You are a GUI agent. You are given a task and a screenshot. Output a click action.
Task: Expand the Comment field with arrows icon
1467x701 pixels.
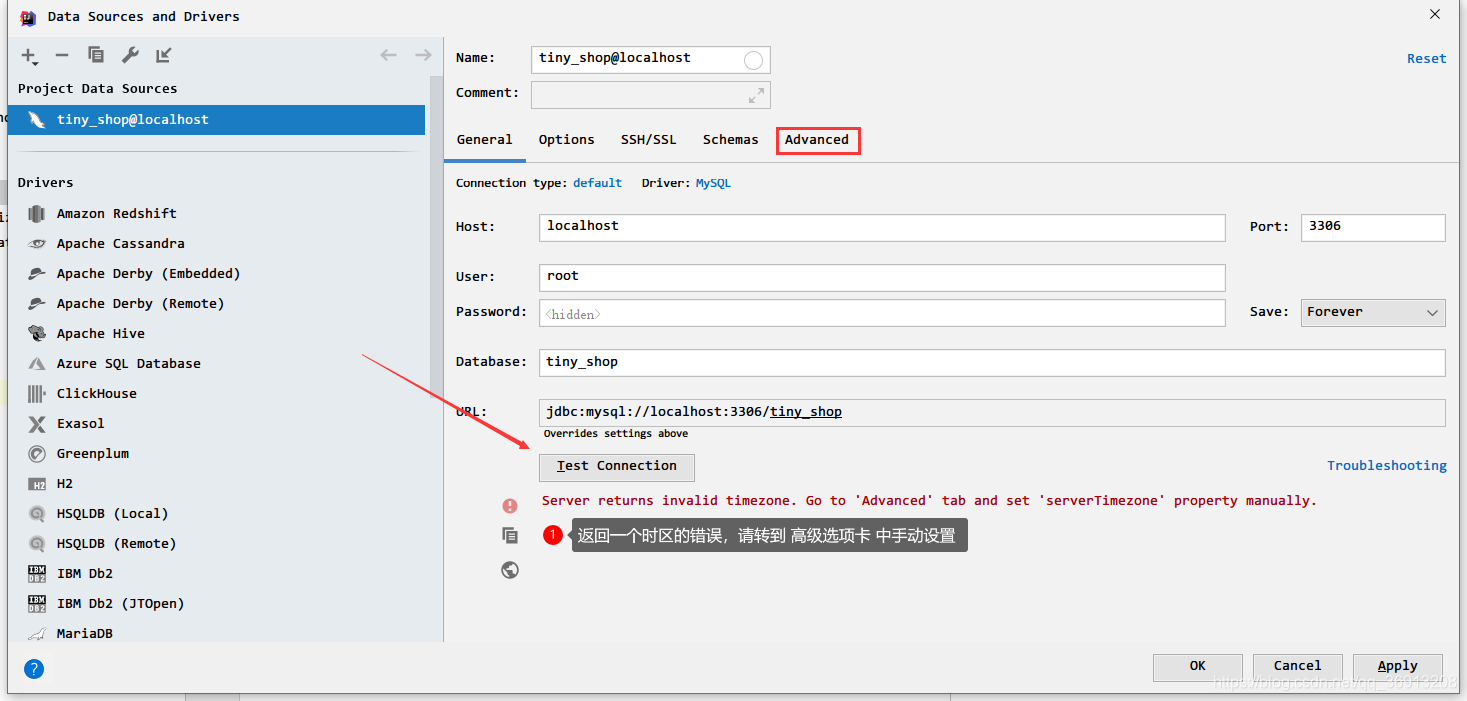[757, 95]
